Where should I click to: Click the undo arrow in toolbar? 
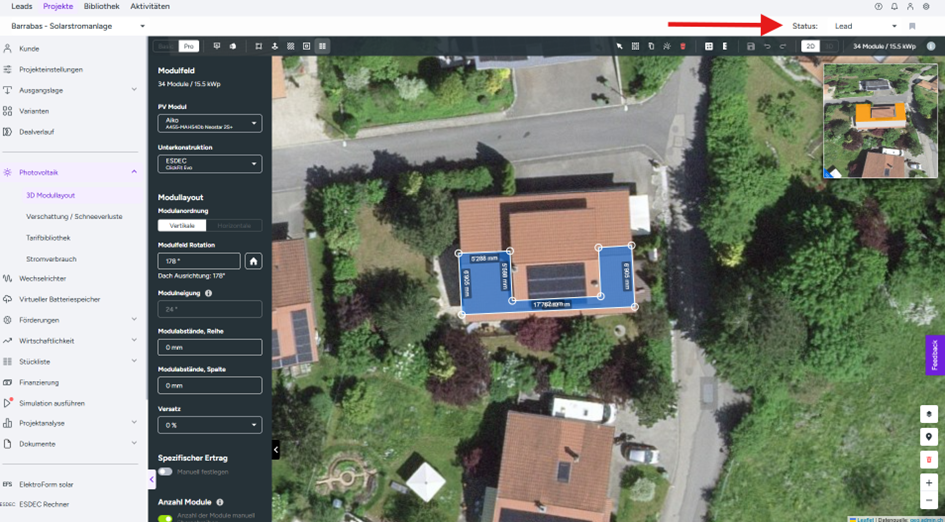767,46
